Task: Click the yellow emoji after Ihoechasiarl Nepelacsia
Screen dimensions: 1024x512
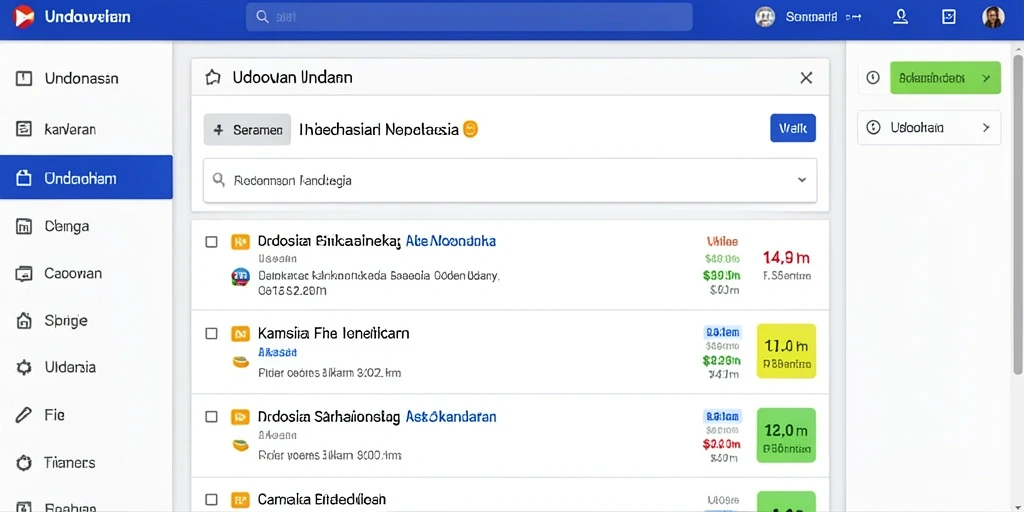Action: [x=470, y=129]
